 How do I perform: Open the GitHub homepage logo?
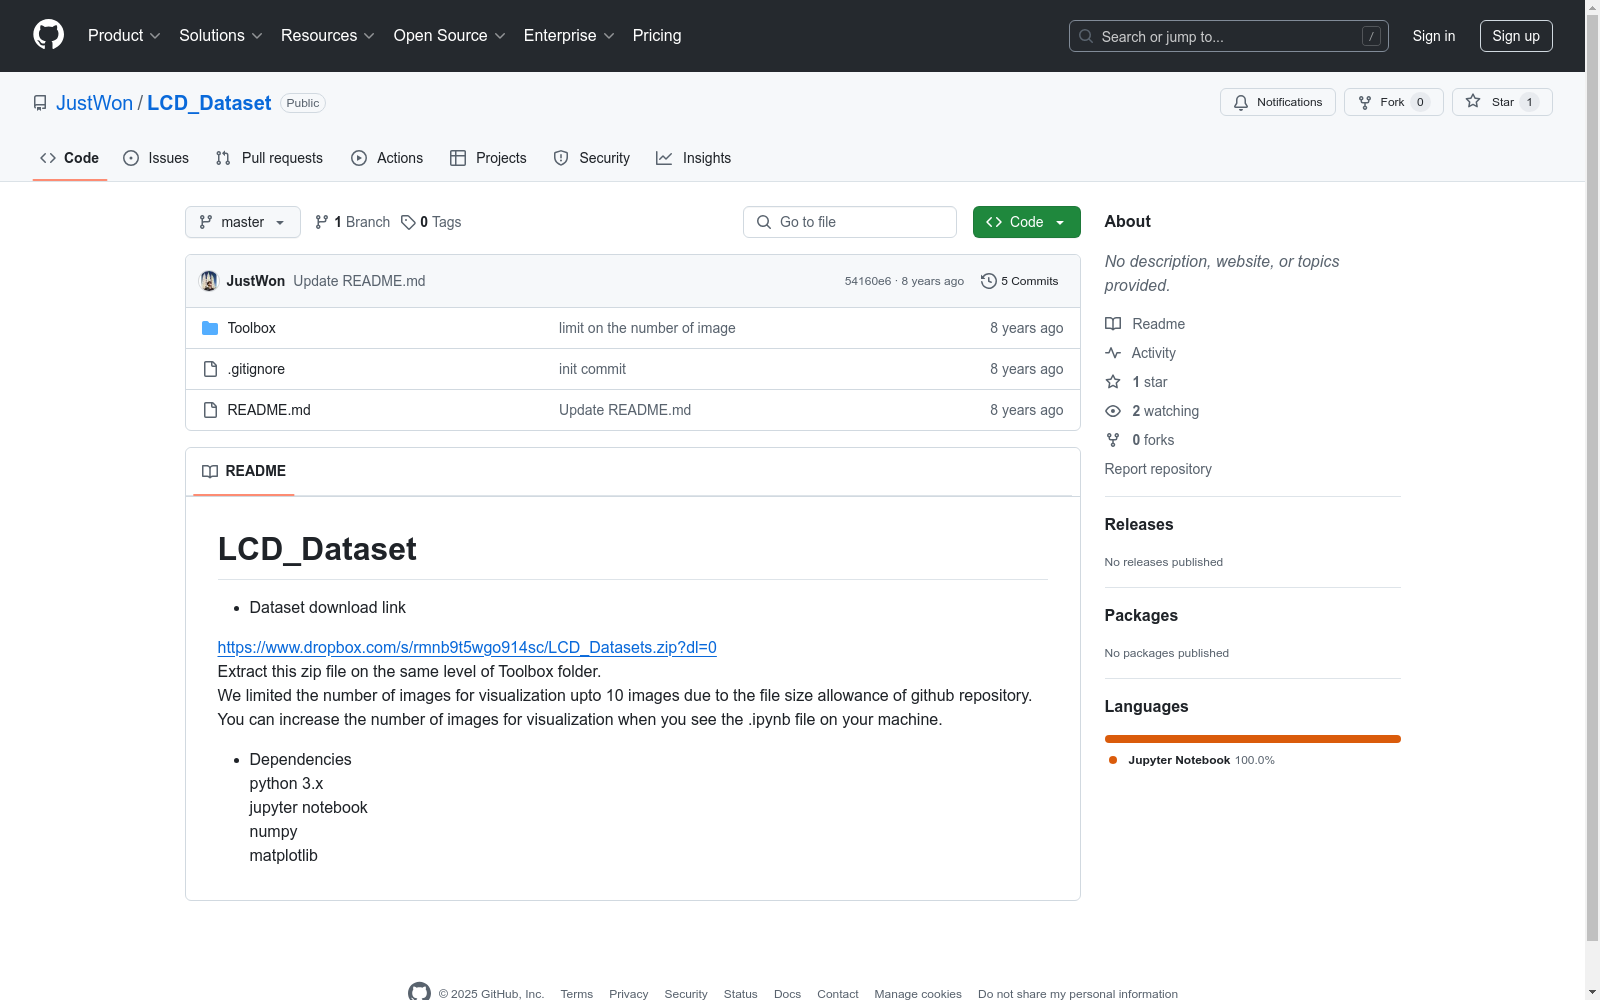pyautogui.click(x=48, y=35)
